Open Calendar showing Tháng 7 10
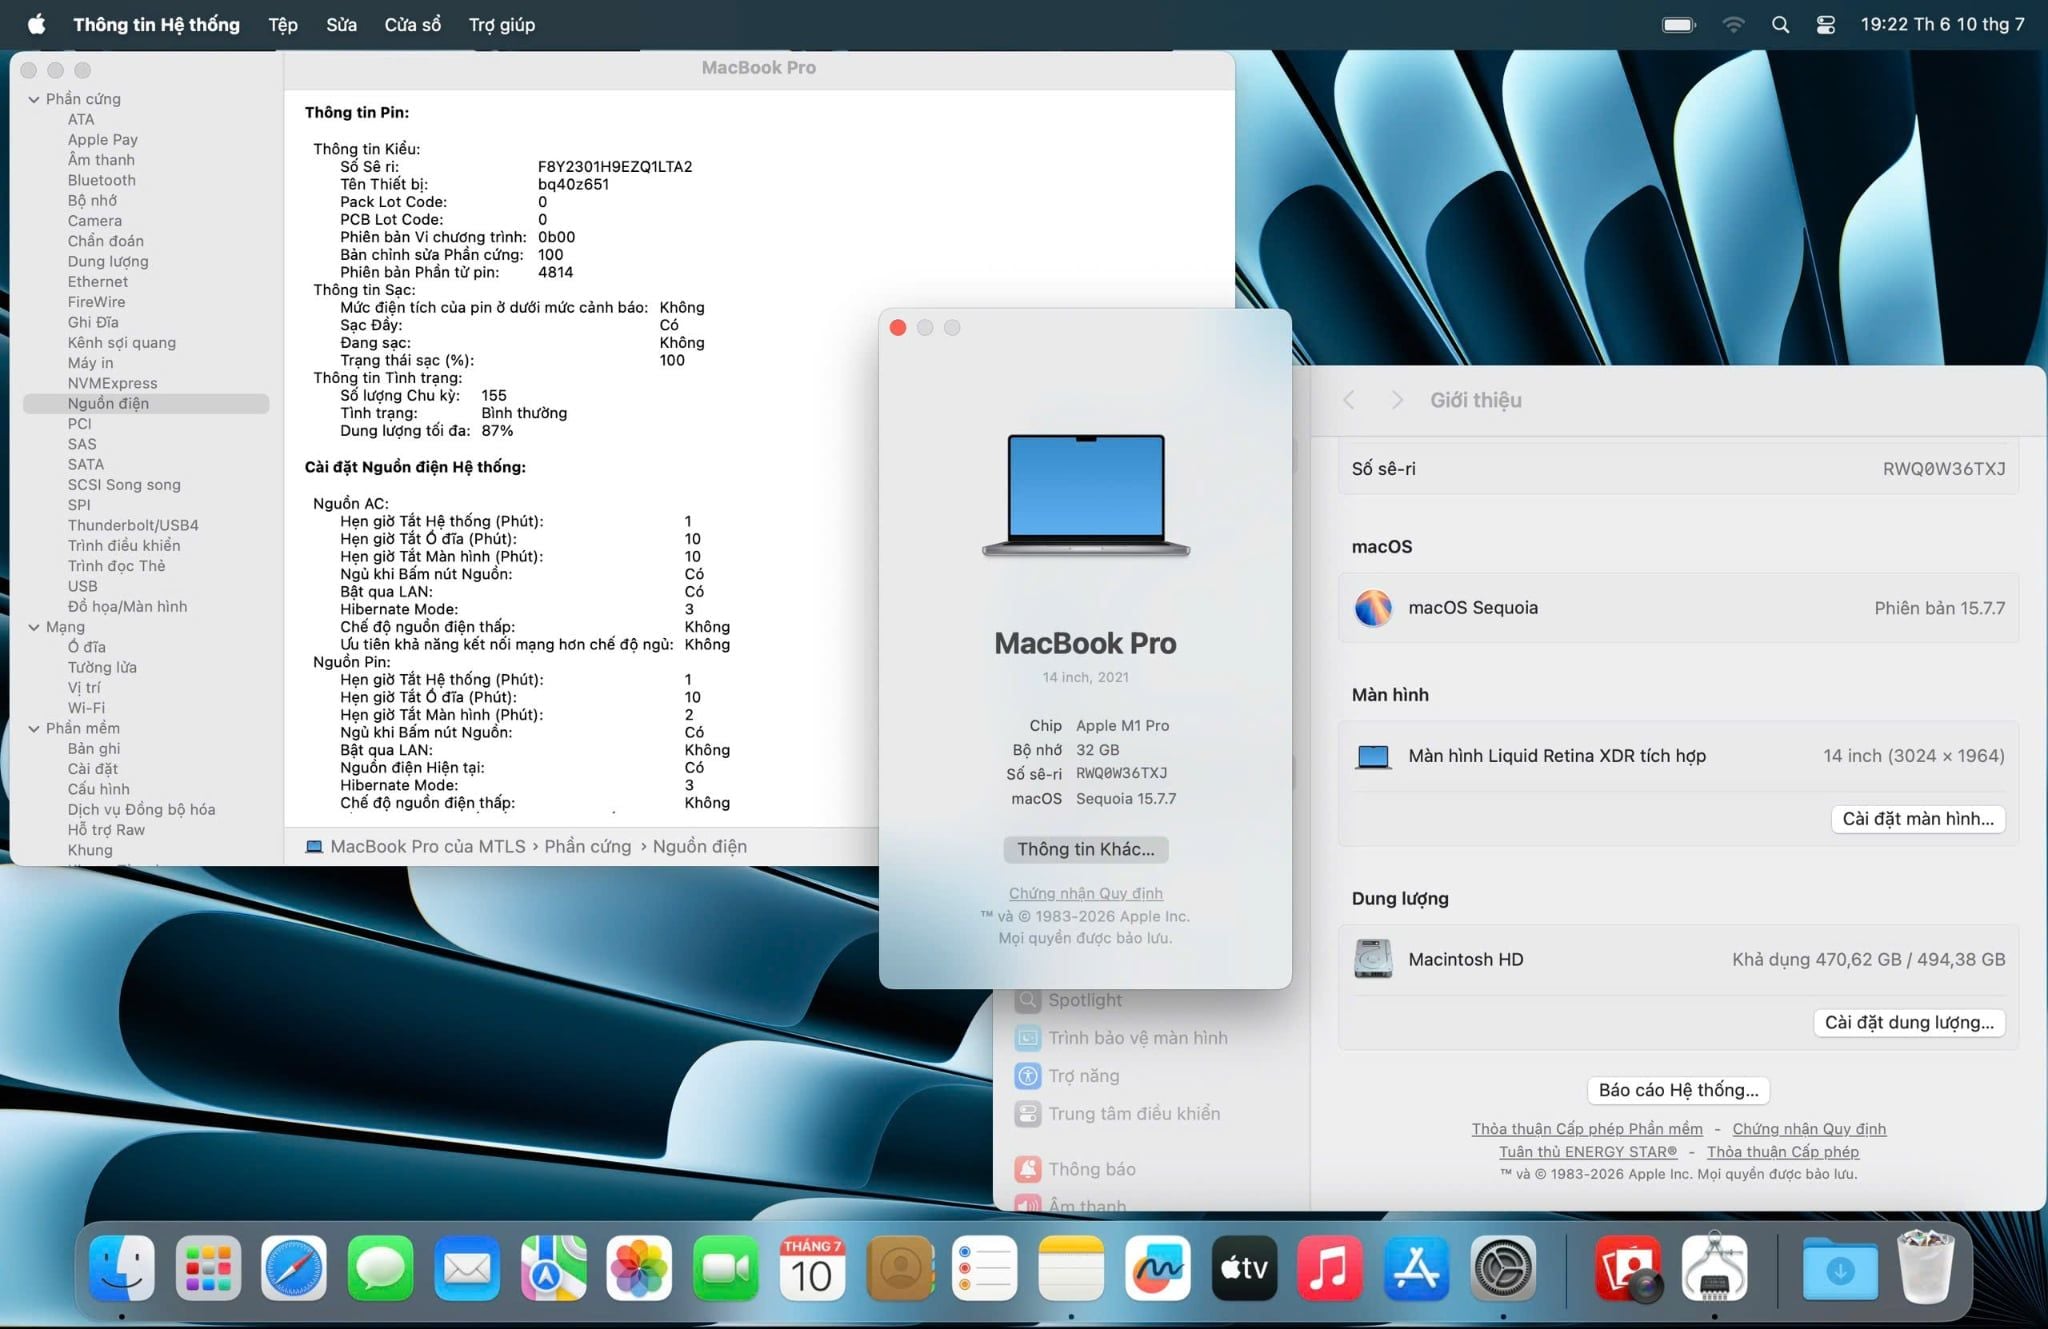The image size is (2048, 1329). [x=812, y=1268]
